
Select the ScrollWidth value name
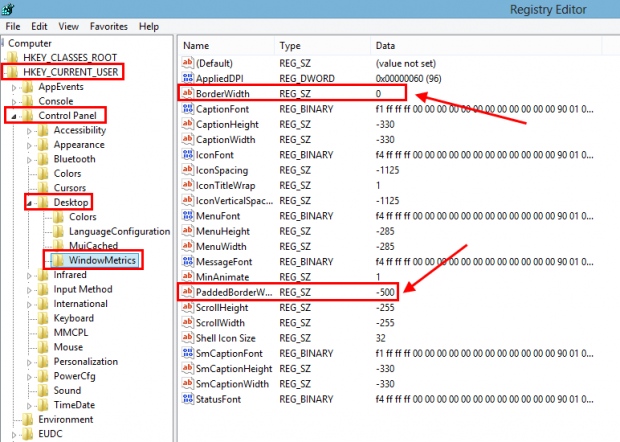pos(220,323)
